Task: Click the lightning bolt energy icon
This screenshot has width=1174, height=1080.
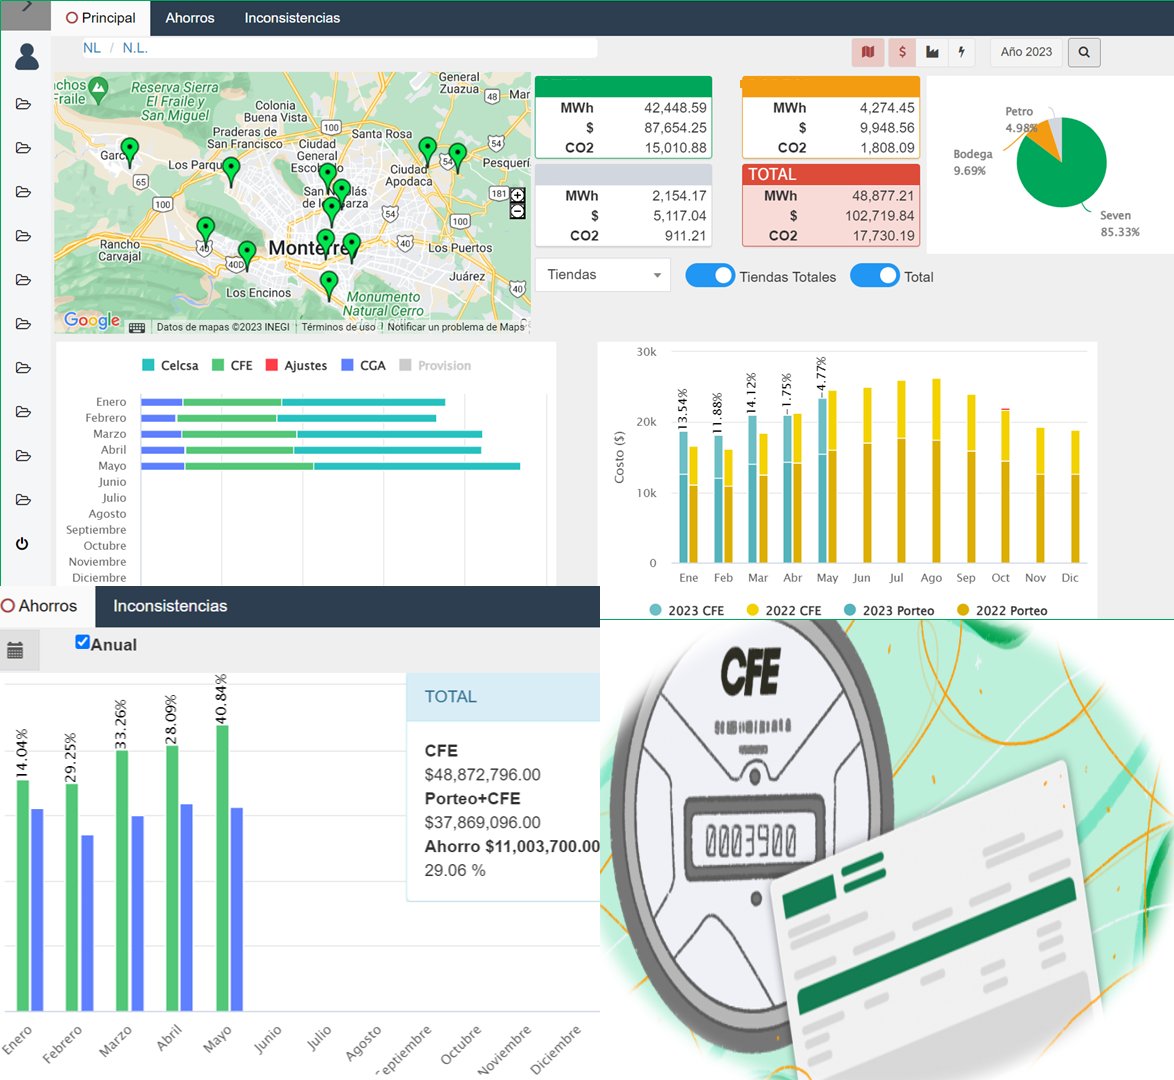Action: [962, 52]
